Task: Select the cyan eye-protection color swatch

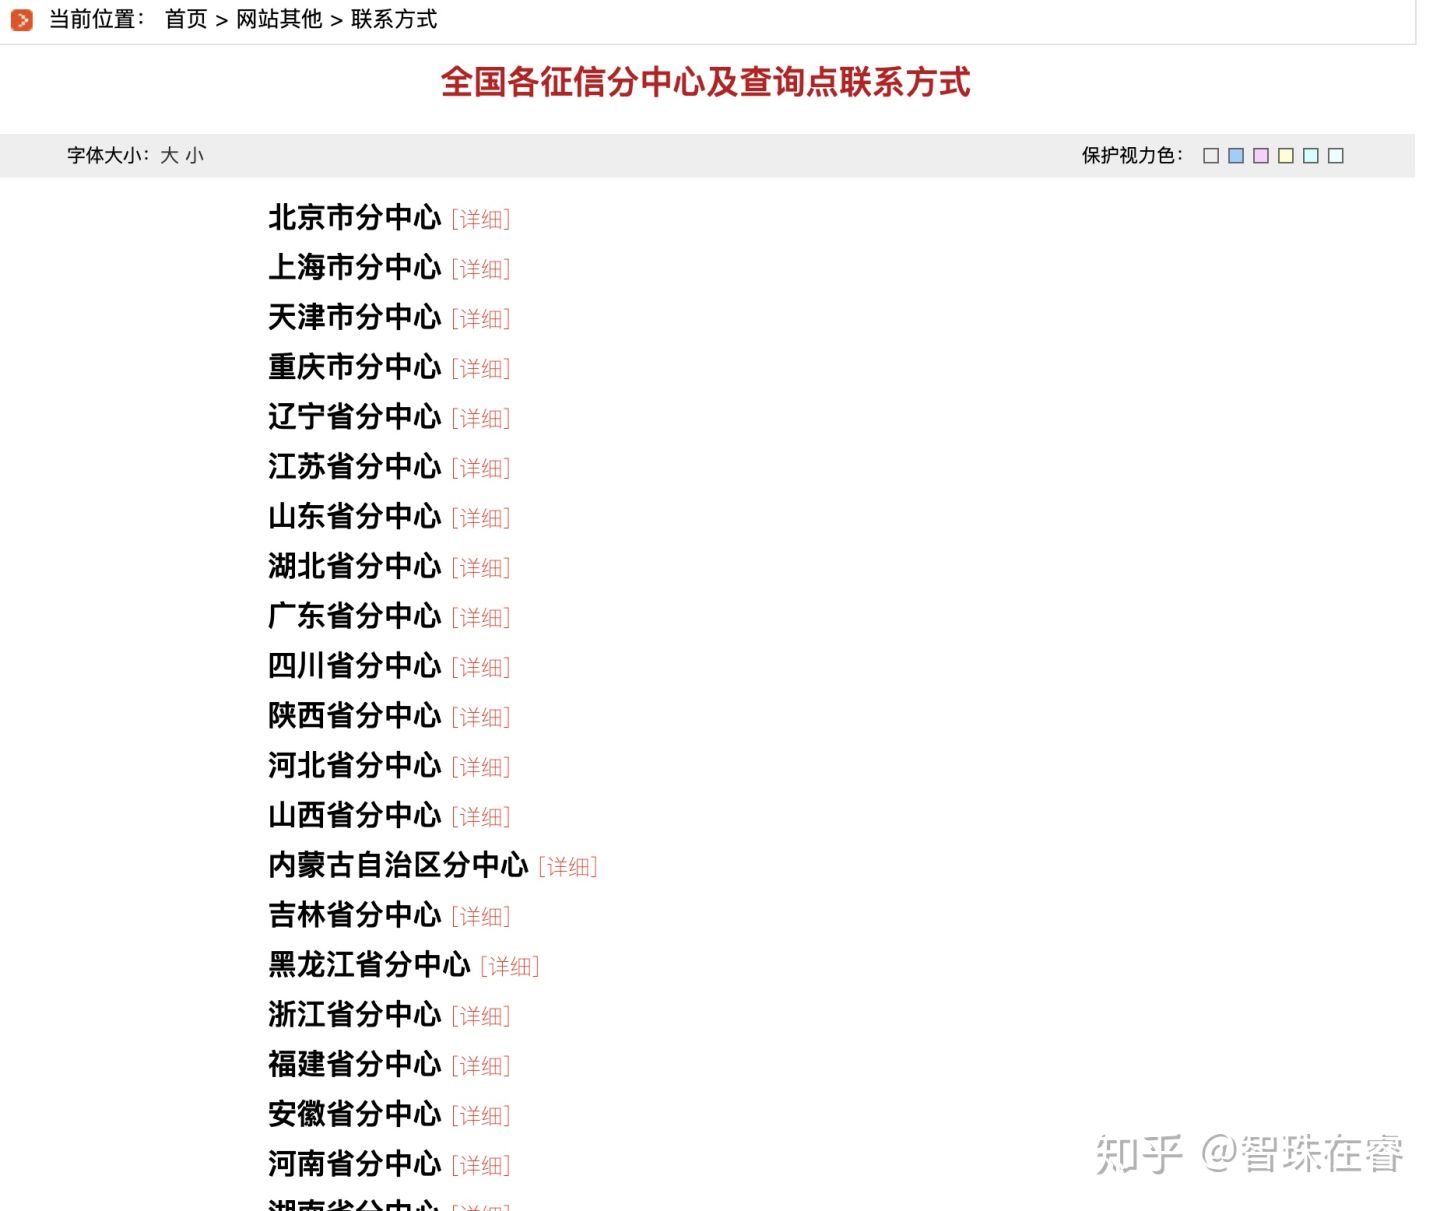Action: pos(1310,155)
